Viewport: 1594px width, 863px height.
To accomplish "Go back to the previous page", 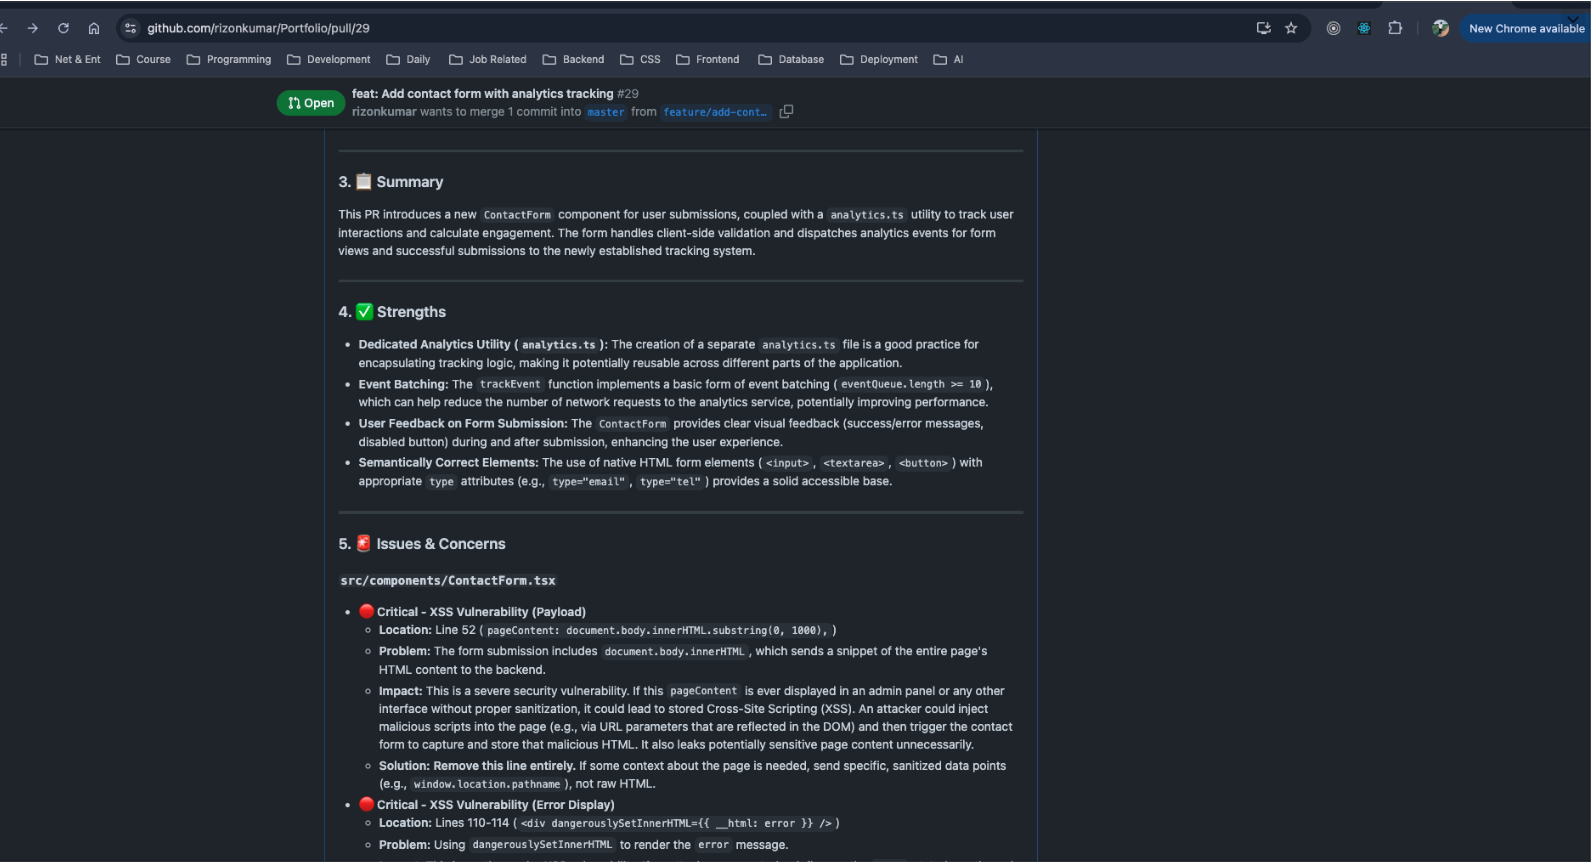I will 4,28.
